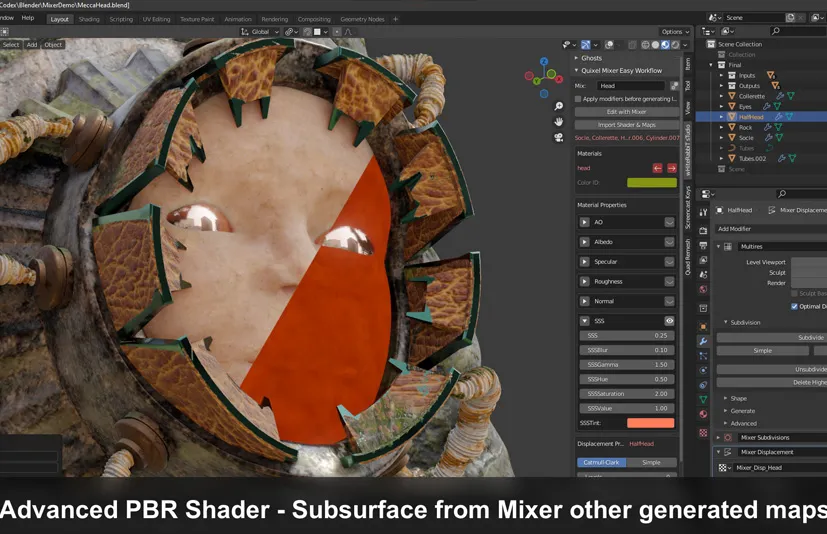
Task: Toggle viewport gizmos icon
Action: tap(585, 45)
